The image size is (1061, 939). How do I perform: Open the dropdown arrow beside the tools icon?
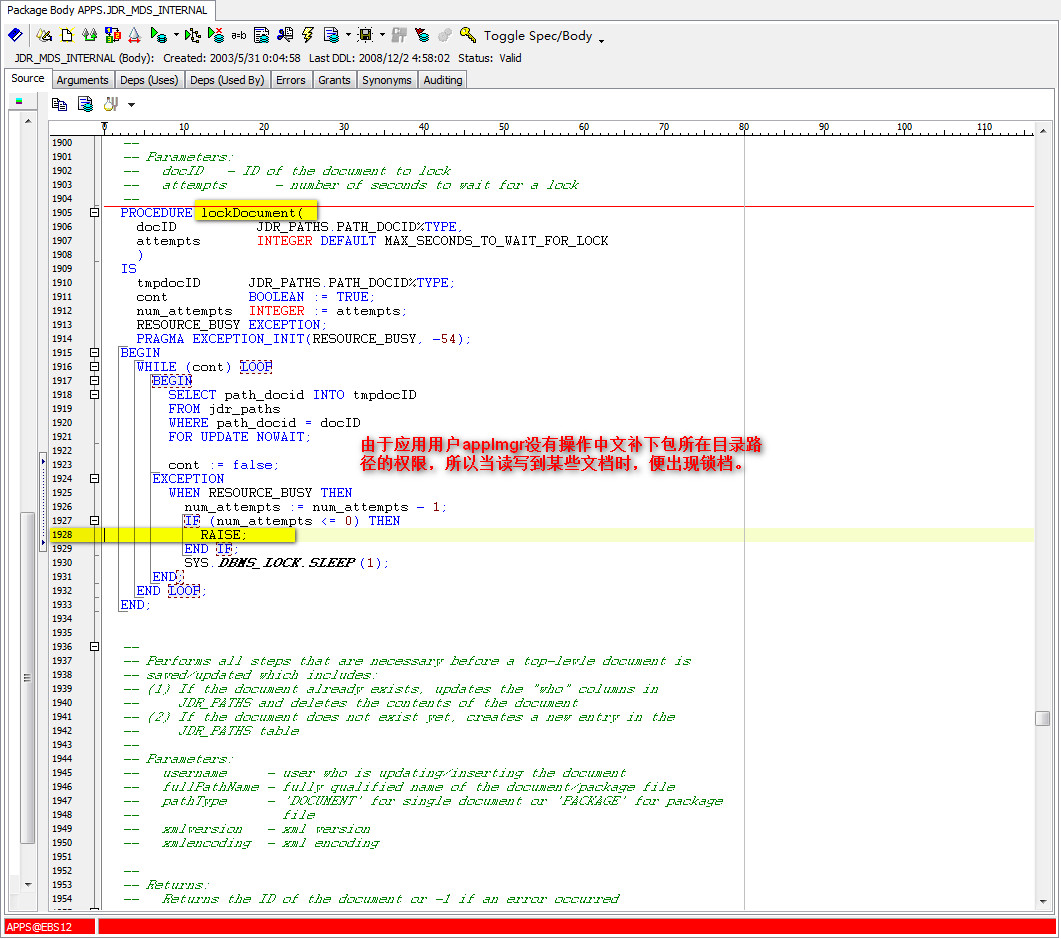coord(131,105)
